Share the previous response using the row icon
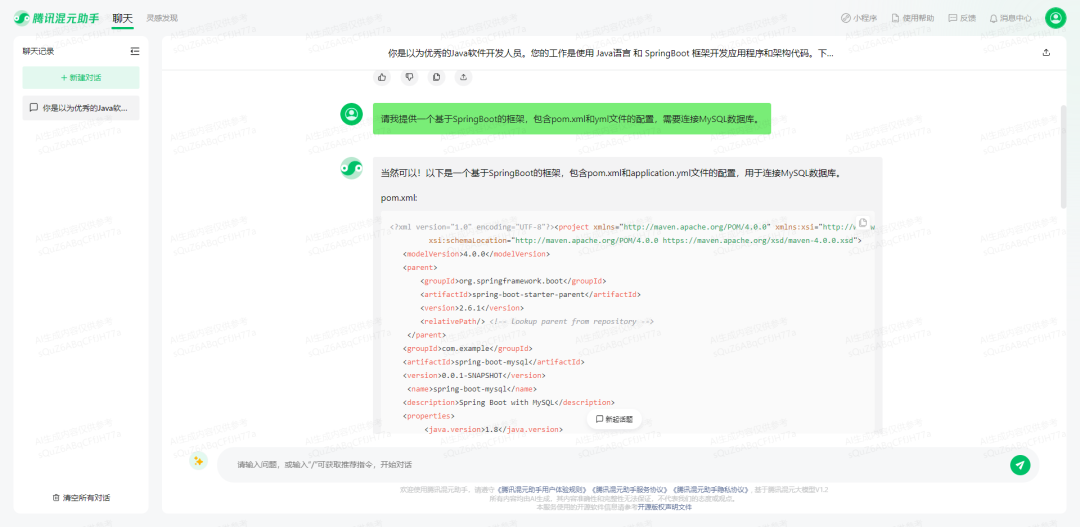 pos(464,77)
